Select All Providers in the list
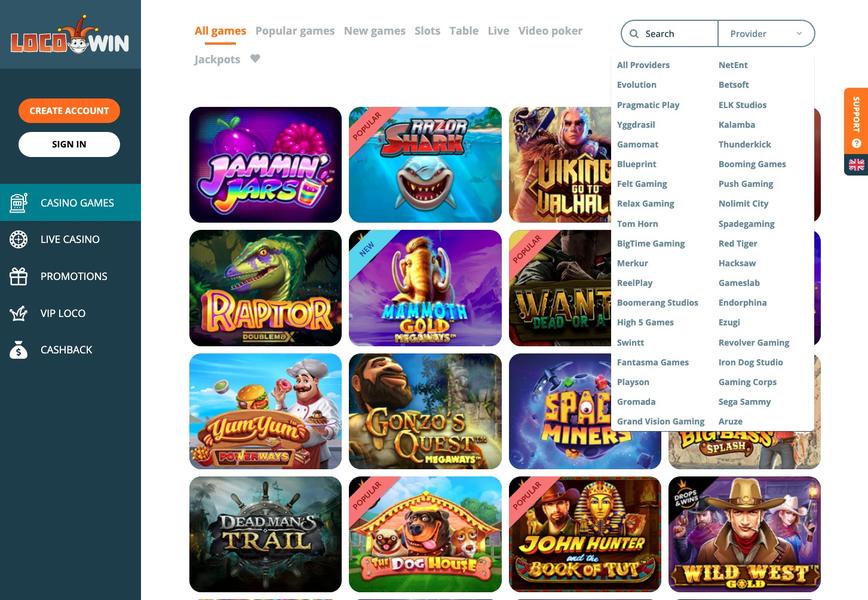The height and width of the screenshot is (600, 868). [x=643, y=65]
